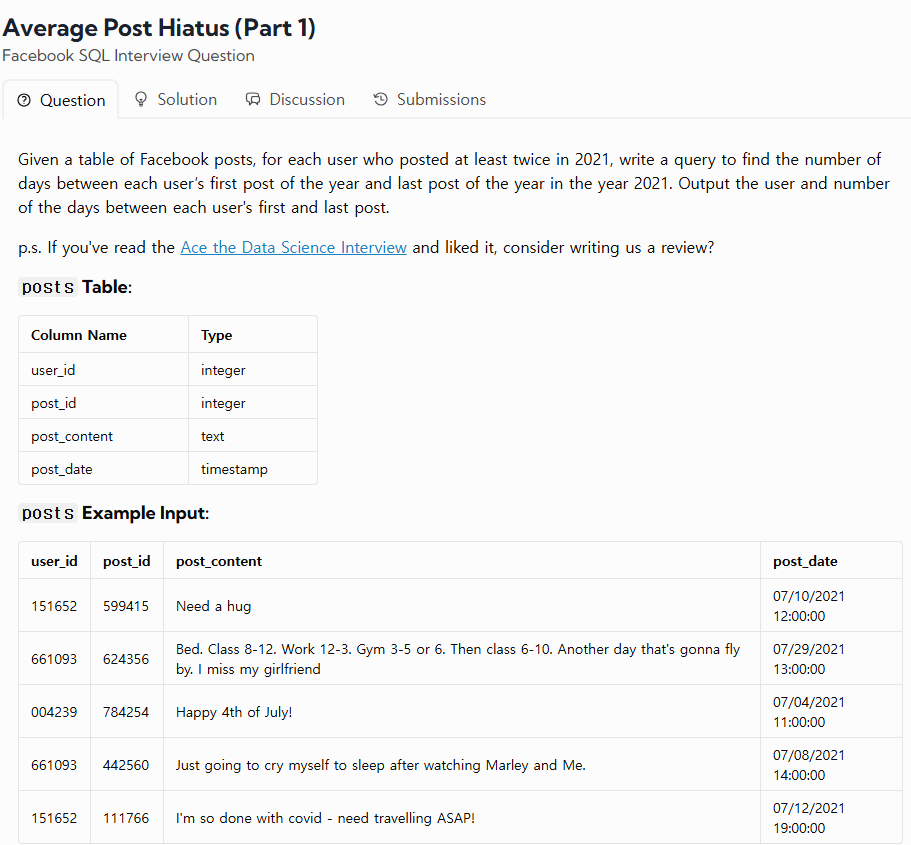Screen dimensions: 911x845
Task: Click the chat bubble icon beside Discussion
Action: coord(253,99)
